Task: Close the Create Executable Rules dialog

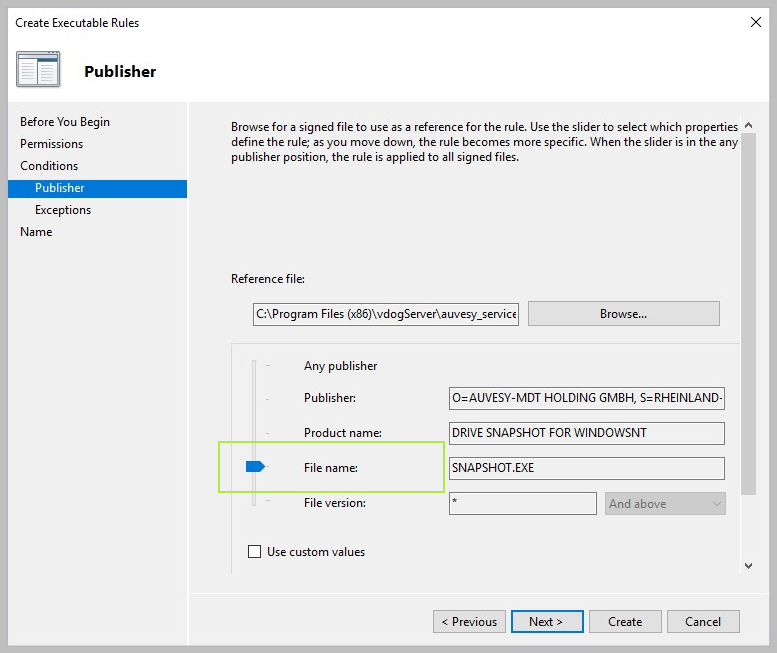Action: point(753,21)
